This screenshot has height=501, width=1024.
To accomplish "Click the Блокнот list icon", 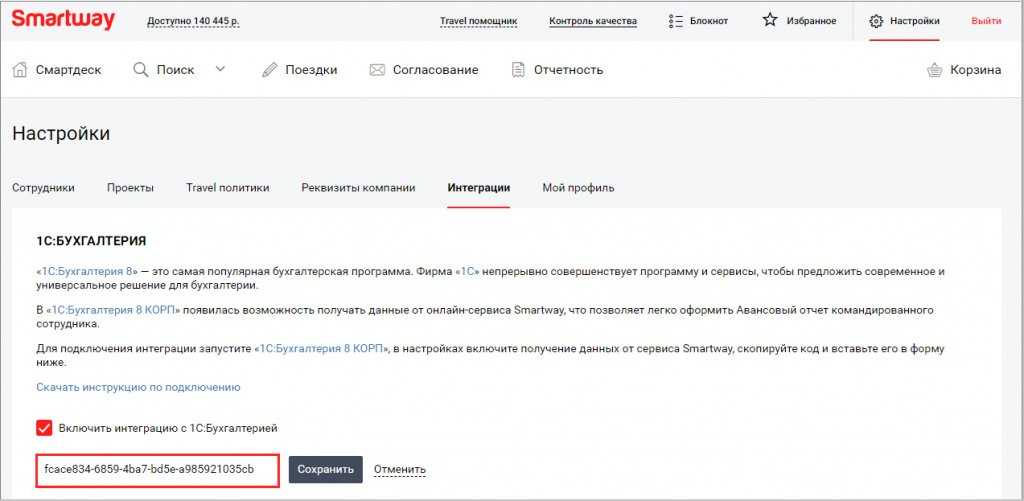I will coord(676,21).
